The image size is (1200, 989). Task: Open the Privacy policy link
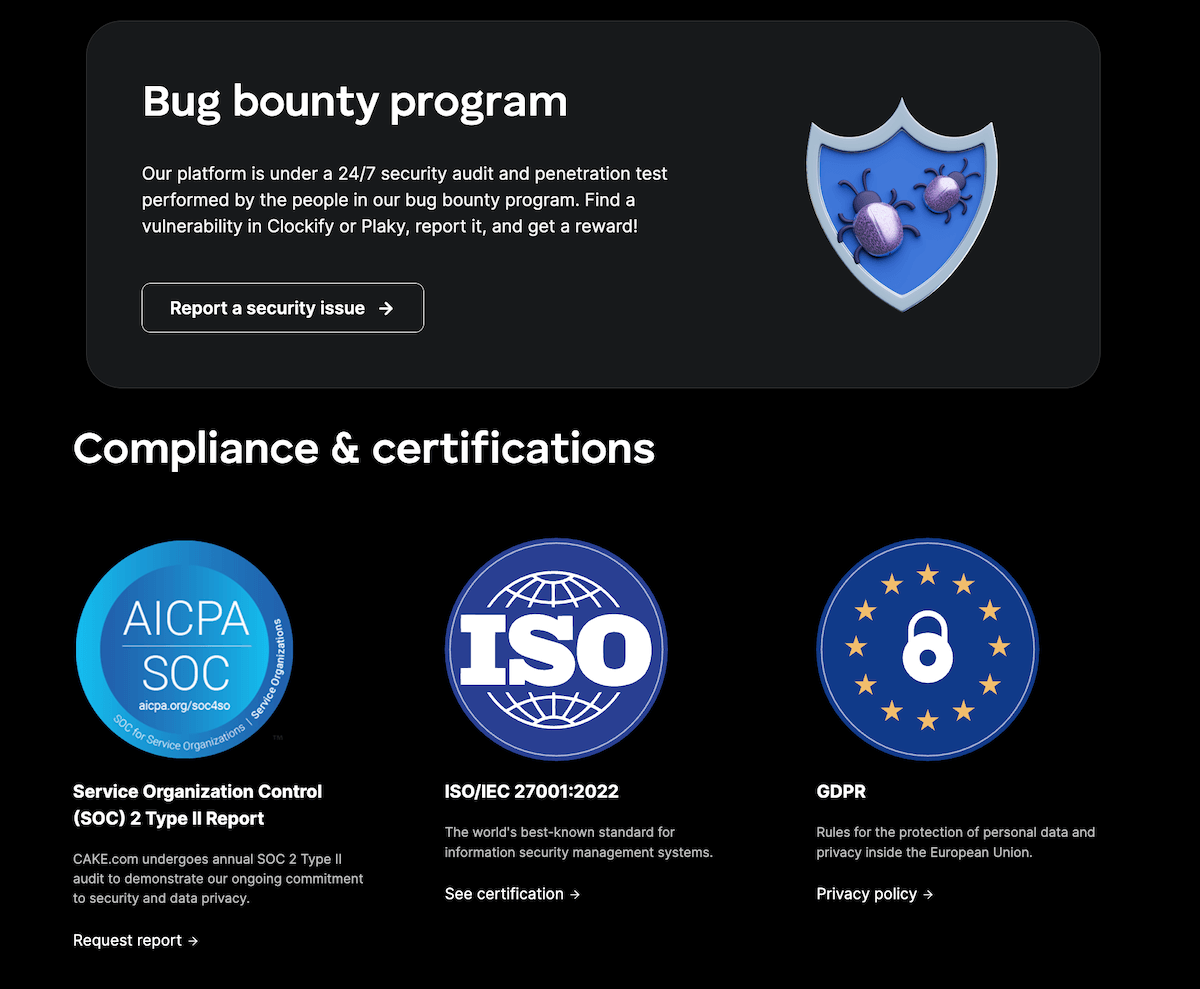pyautogui.click(x=866, y=894)
